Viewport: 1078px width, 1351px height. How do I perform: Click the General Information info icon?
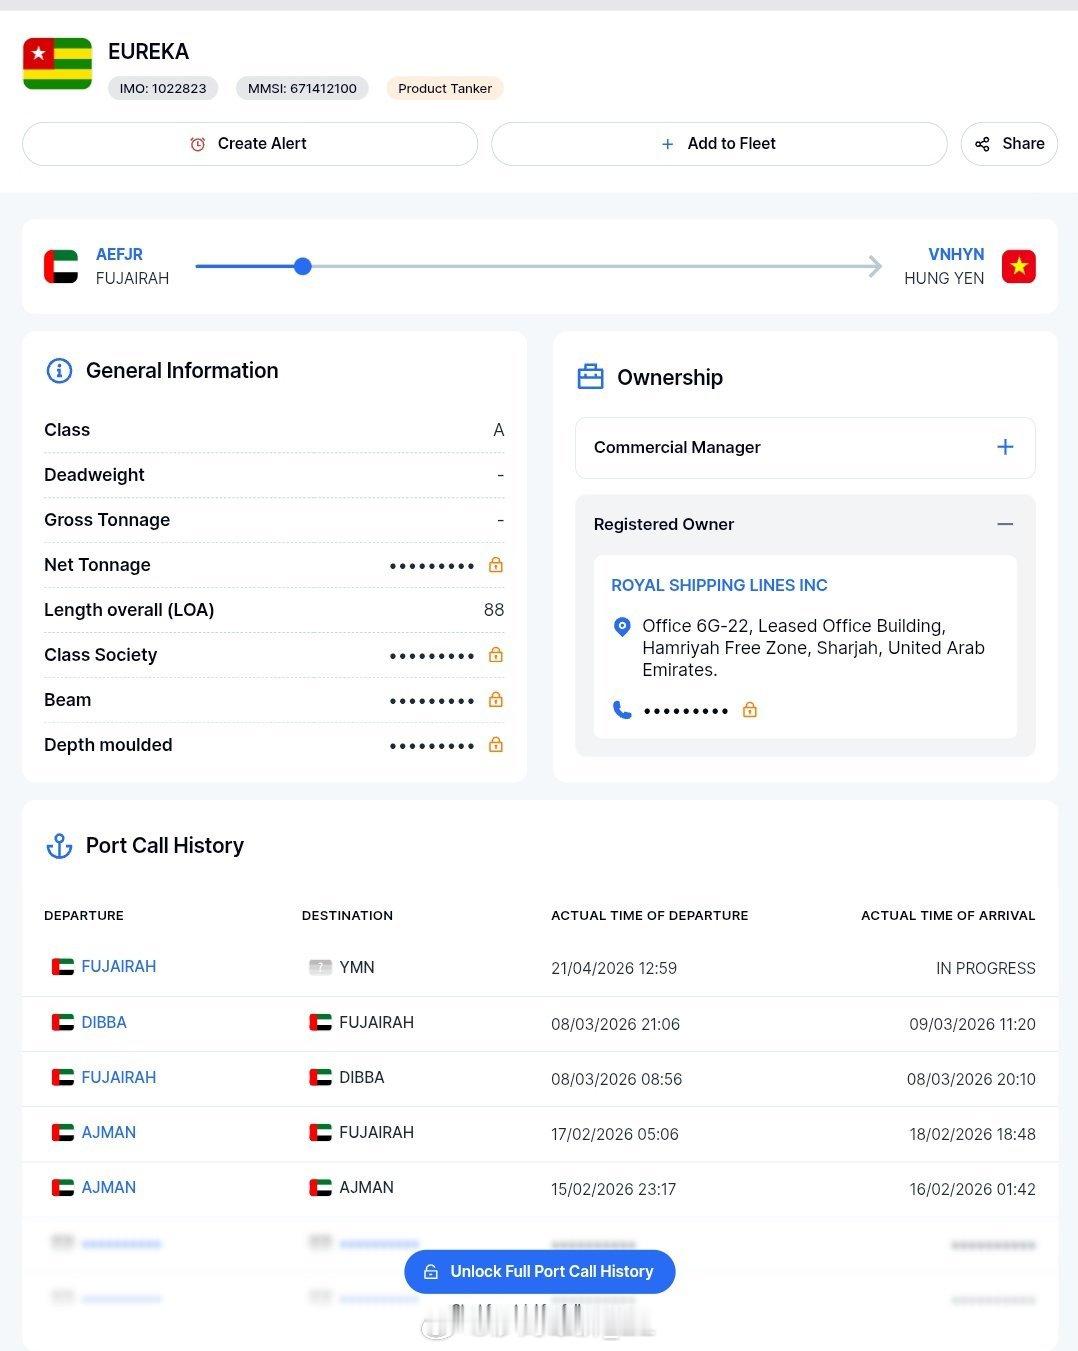59,371
